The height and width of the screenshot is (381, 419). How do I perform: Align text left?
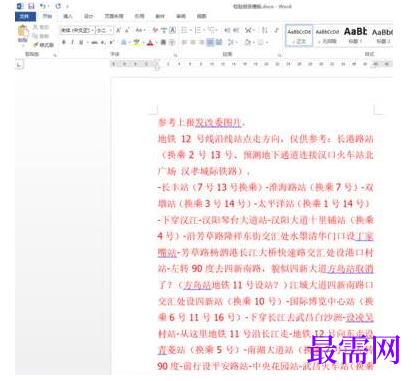pos(184,42)
